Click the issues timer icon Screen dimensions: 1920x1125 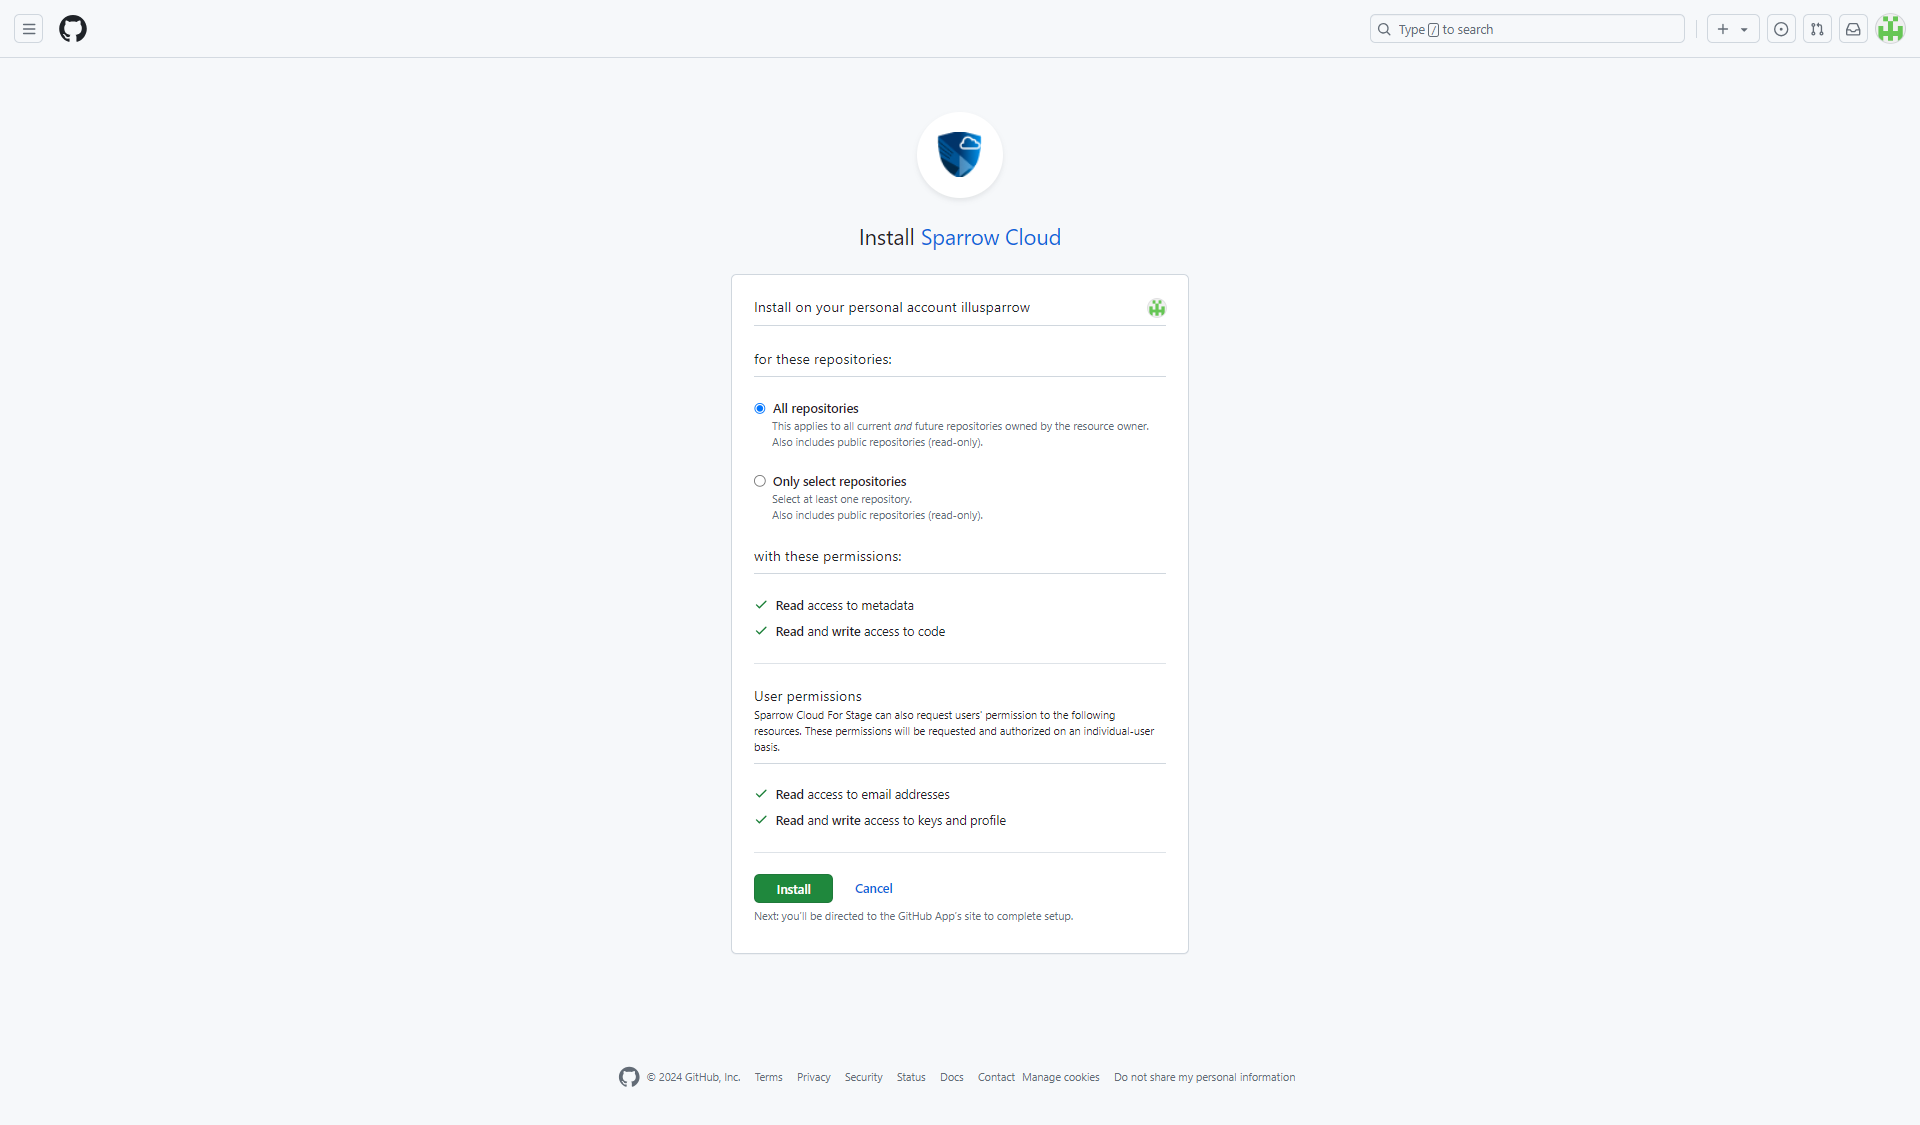pos(1781,28)
